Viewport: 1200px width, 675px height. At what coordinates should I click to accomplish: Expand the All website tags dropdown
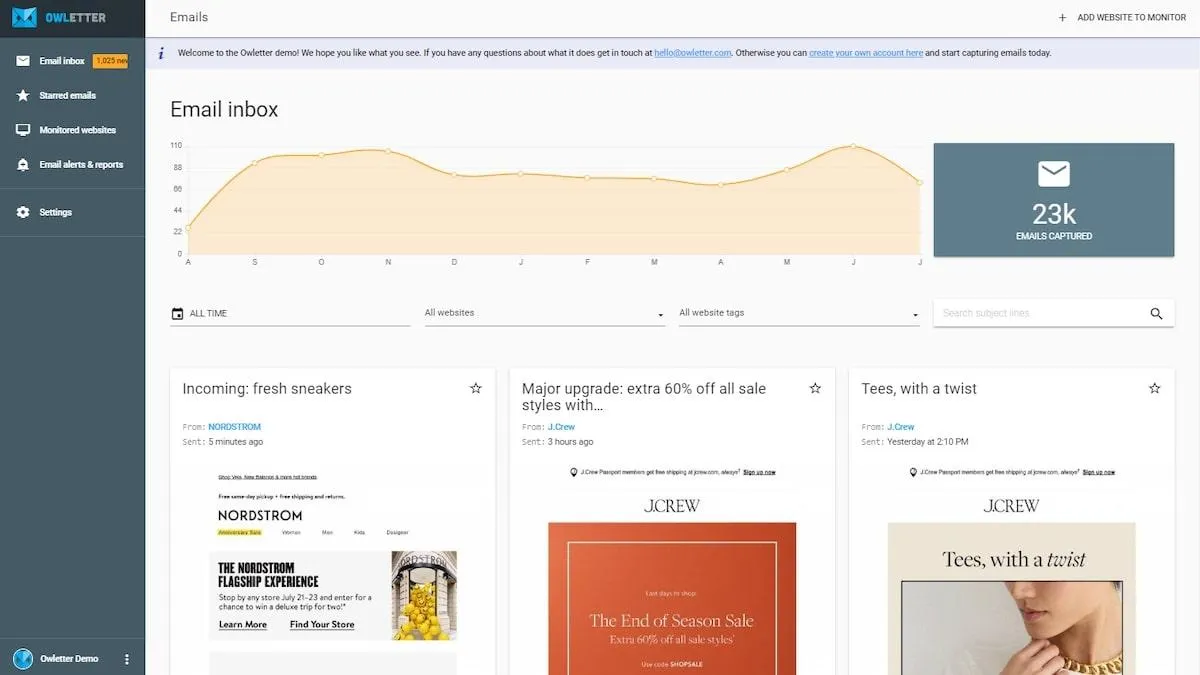pyautogui.click(x=799, y=313)
